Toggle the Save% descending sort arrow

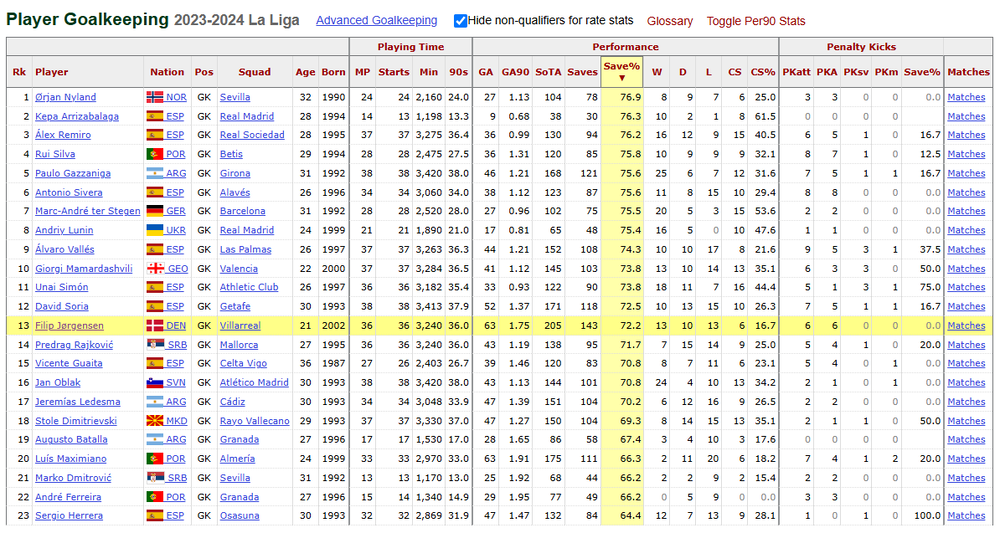point(622,78)
